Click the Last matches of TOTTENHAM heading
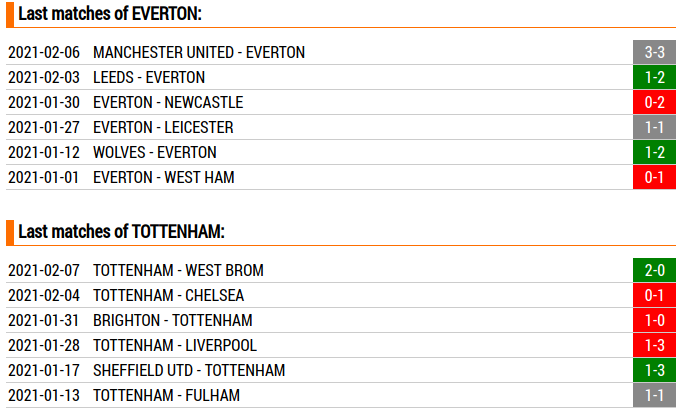 pos(121,232)
